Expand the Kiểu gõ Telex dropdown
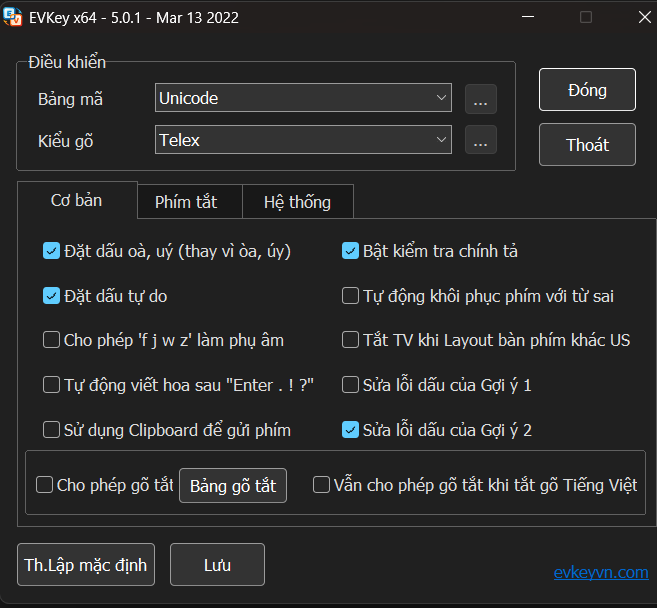657x608 pixels. click(304, 140)
